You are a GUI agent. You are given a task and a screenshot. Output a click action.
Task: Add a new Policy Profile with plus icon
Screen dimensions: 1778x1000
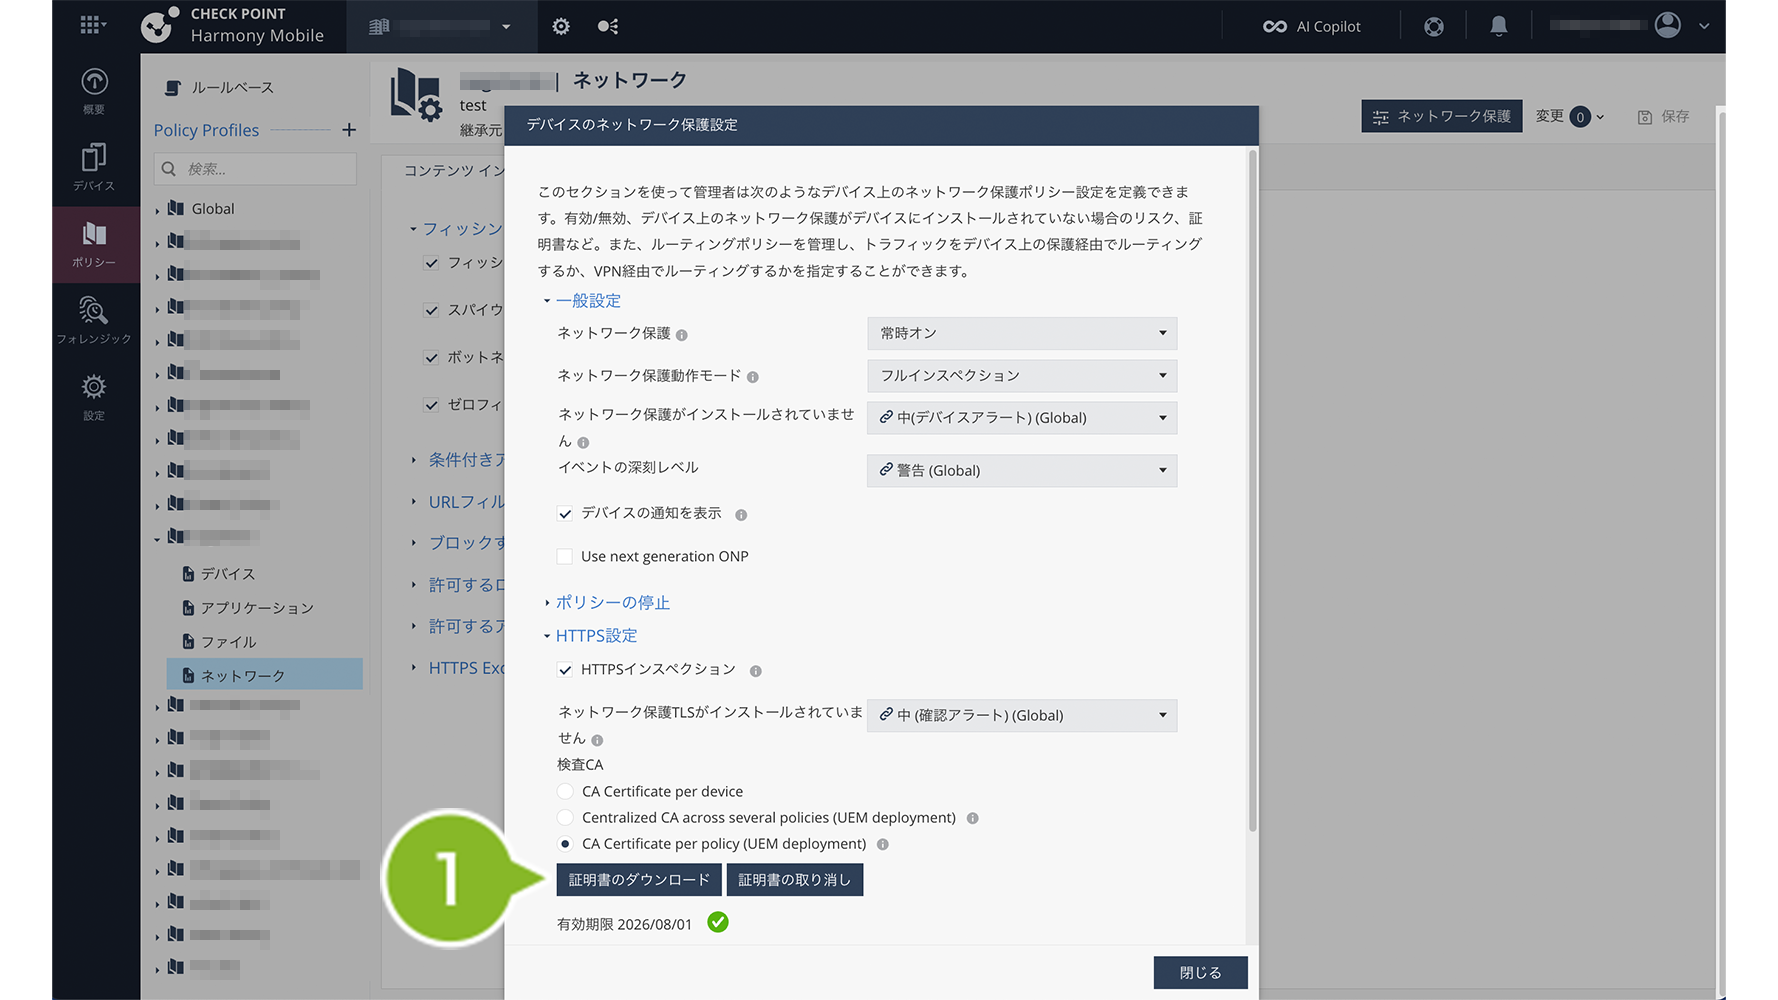click(x=349, y=130)
